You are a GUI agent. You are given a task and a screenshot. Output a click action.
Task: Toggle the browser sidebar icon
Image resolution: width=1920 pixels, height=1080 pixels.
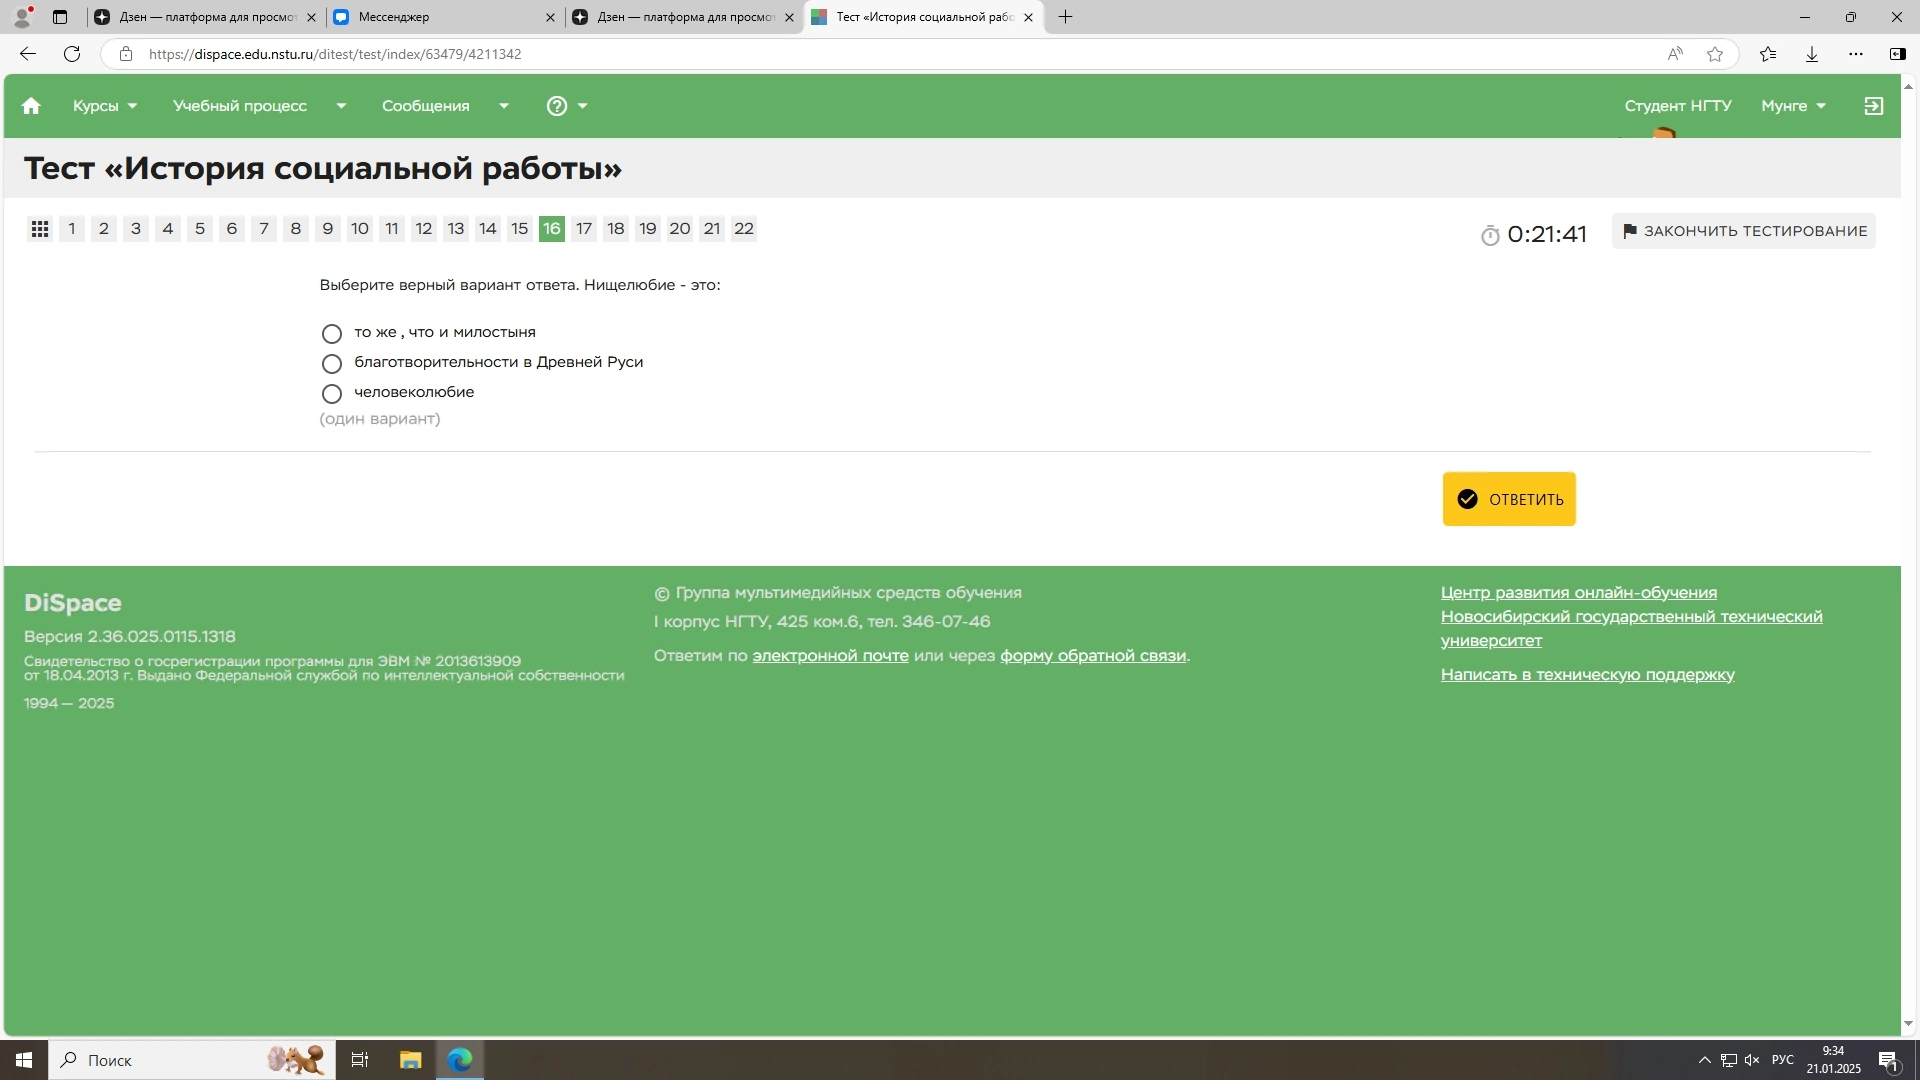pyautogui.click(x=1898, y=54)
